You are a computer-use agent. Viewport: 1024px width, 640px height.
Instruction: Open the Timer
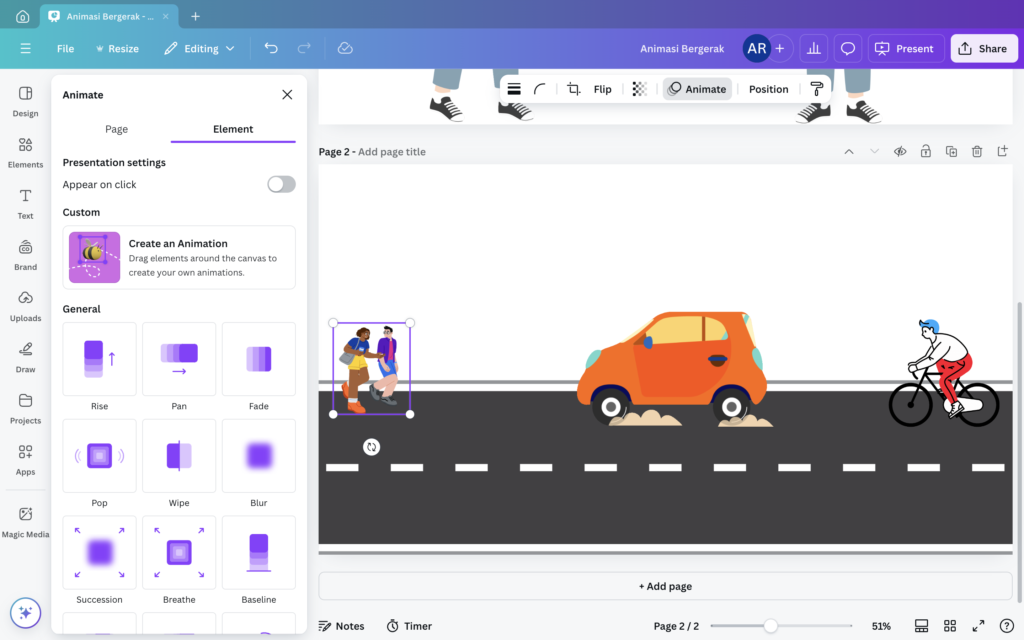click(x=409, y=626)
